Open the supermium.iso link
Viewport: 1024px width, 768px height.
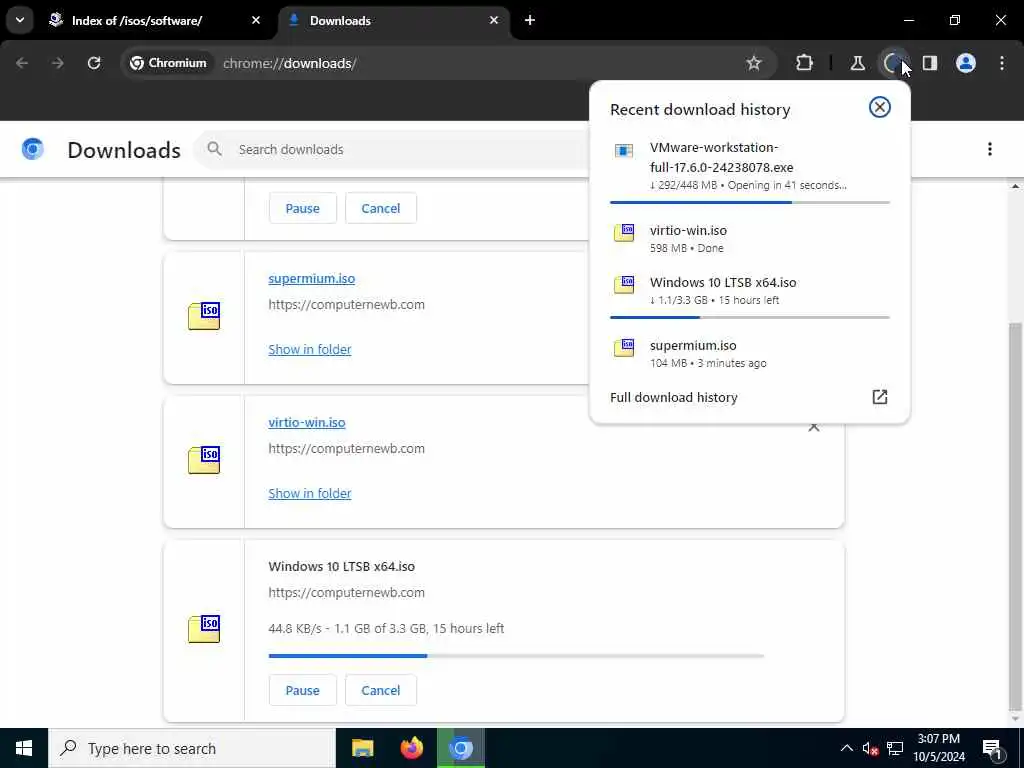(x=312, y=278)
